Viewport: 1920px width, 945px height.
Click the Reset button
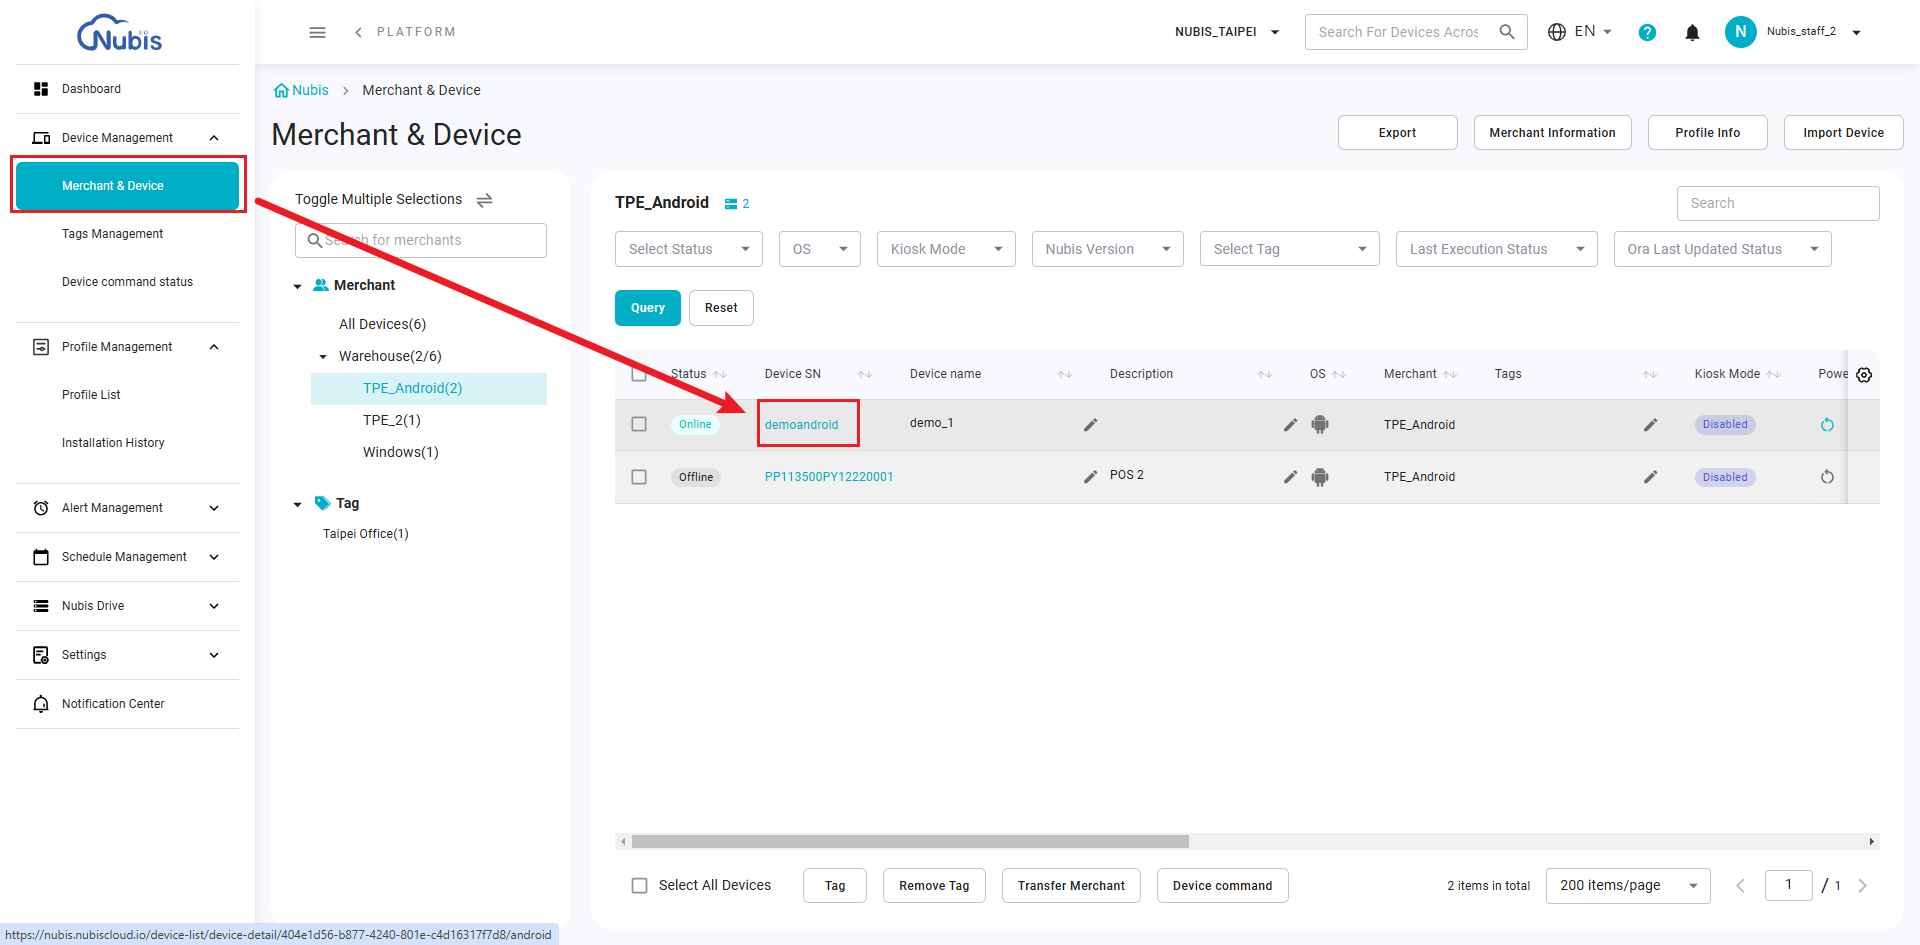coord(721,308)
